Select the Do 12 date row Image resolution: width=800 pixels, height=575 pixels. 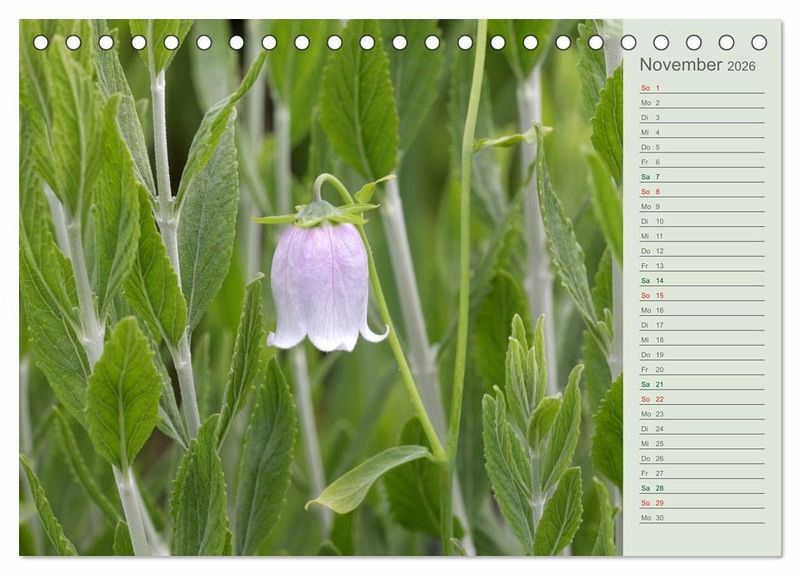[702, 251]
